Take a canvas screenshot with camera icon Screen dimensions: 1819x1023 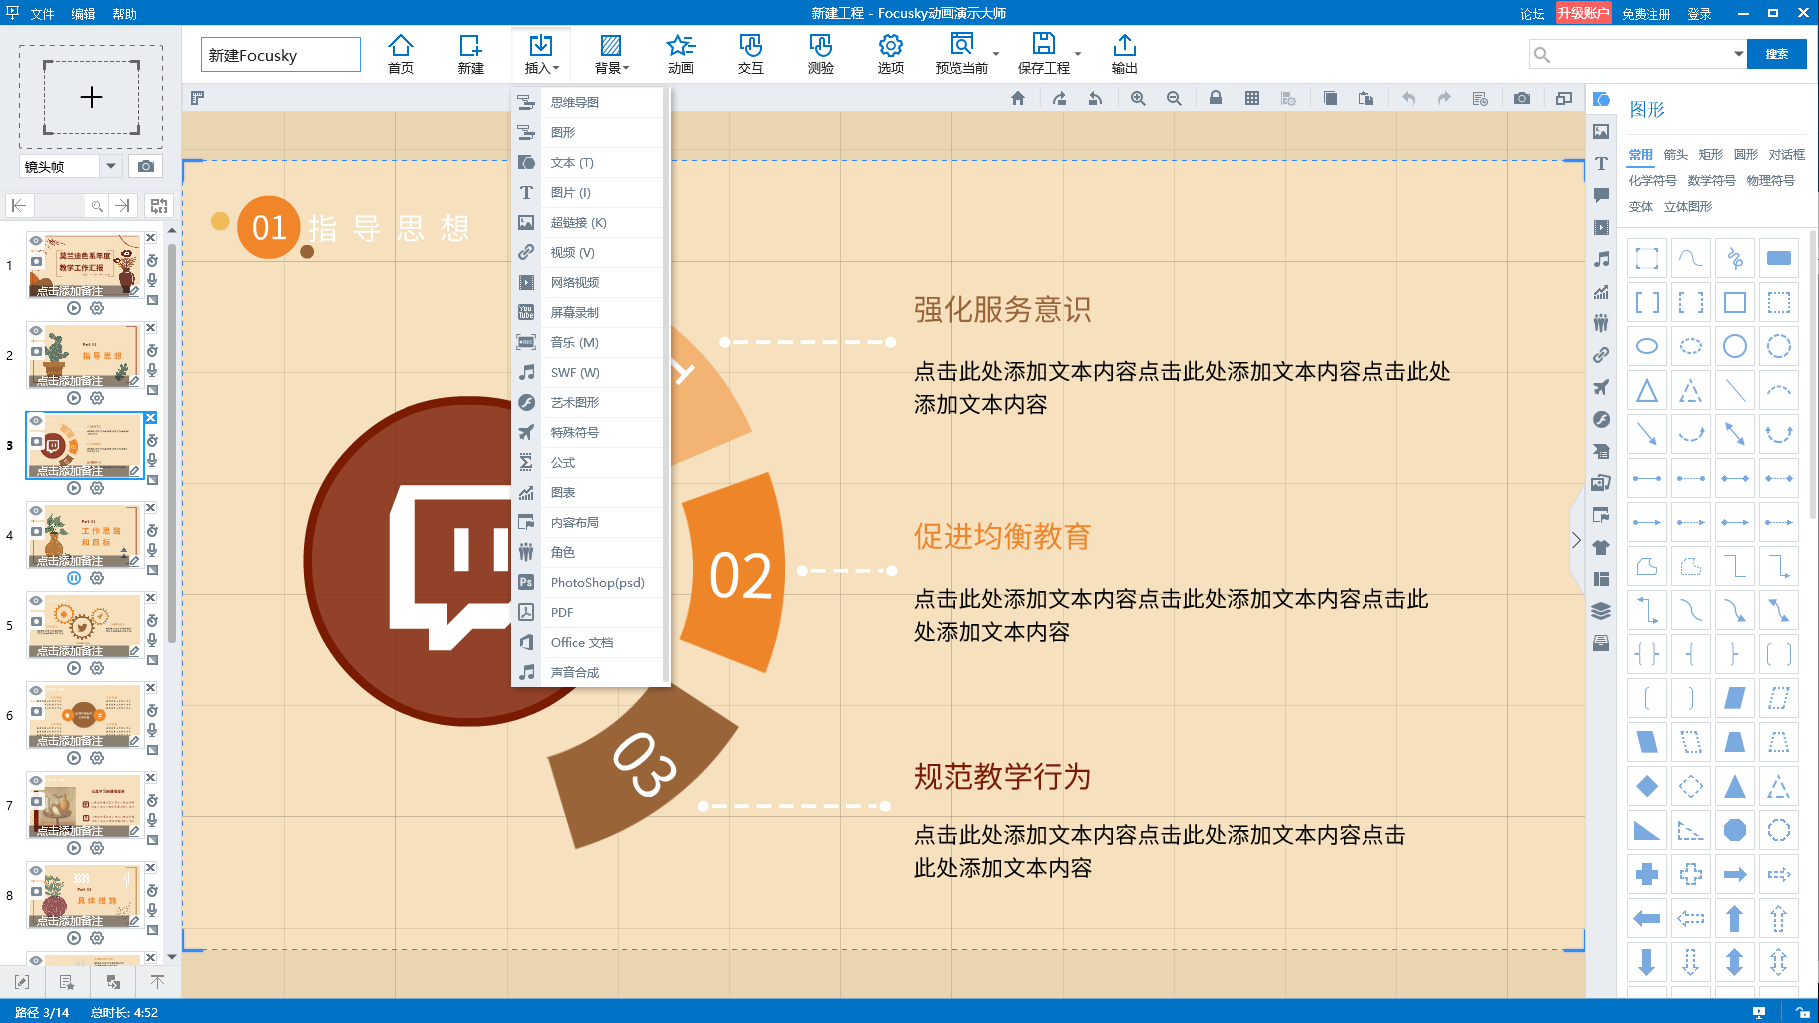tap(1522, 98)
